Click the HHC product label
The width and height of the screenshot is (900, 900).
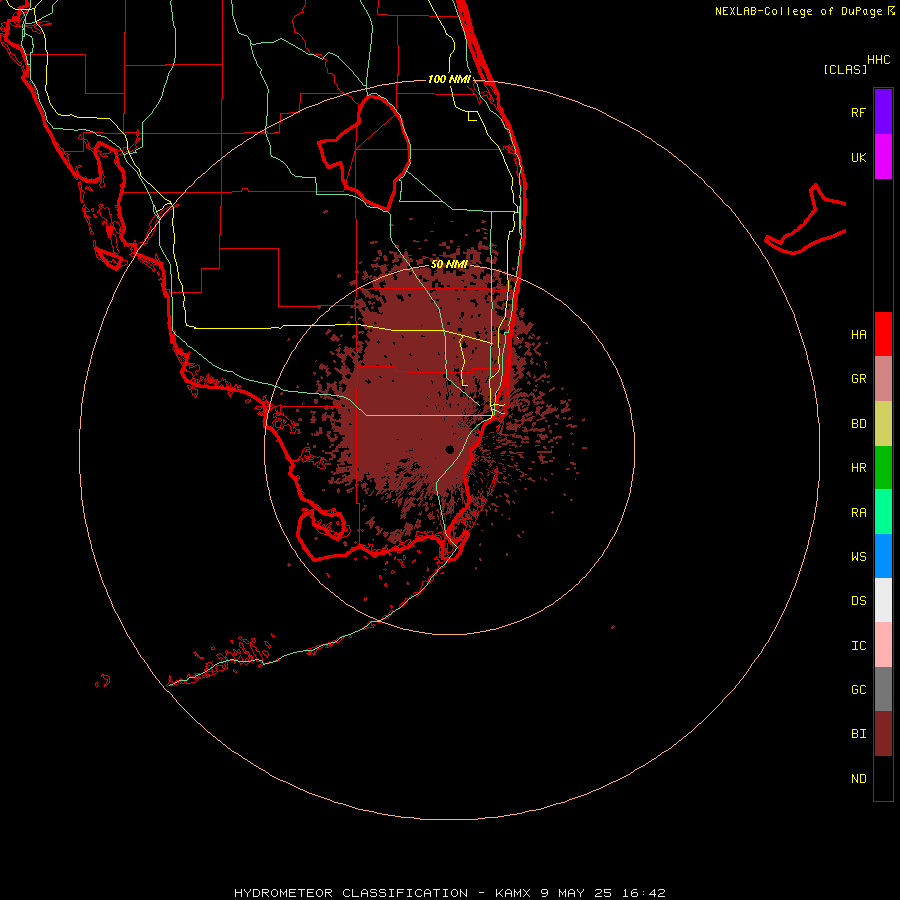879,60
